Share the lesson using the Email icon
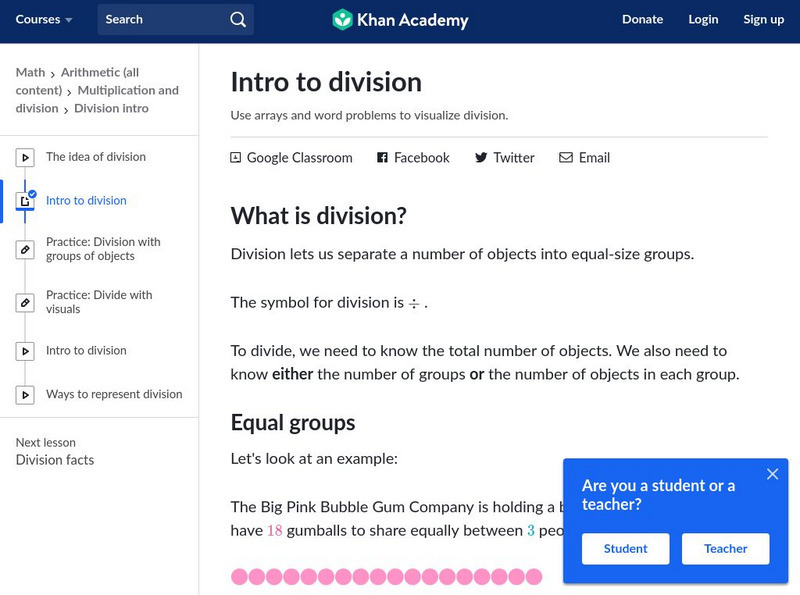 pyautogui.click(x=567, y=157)
